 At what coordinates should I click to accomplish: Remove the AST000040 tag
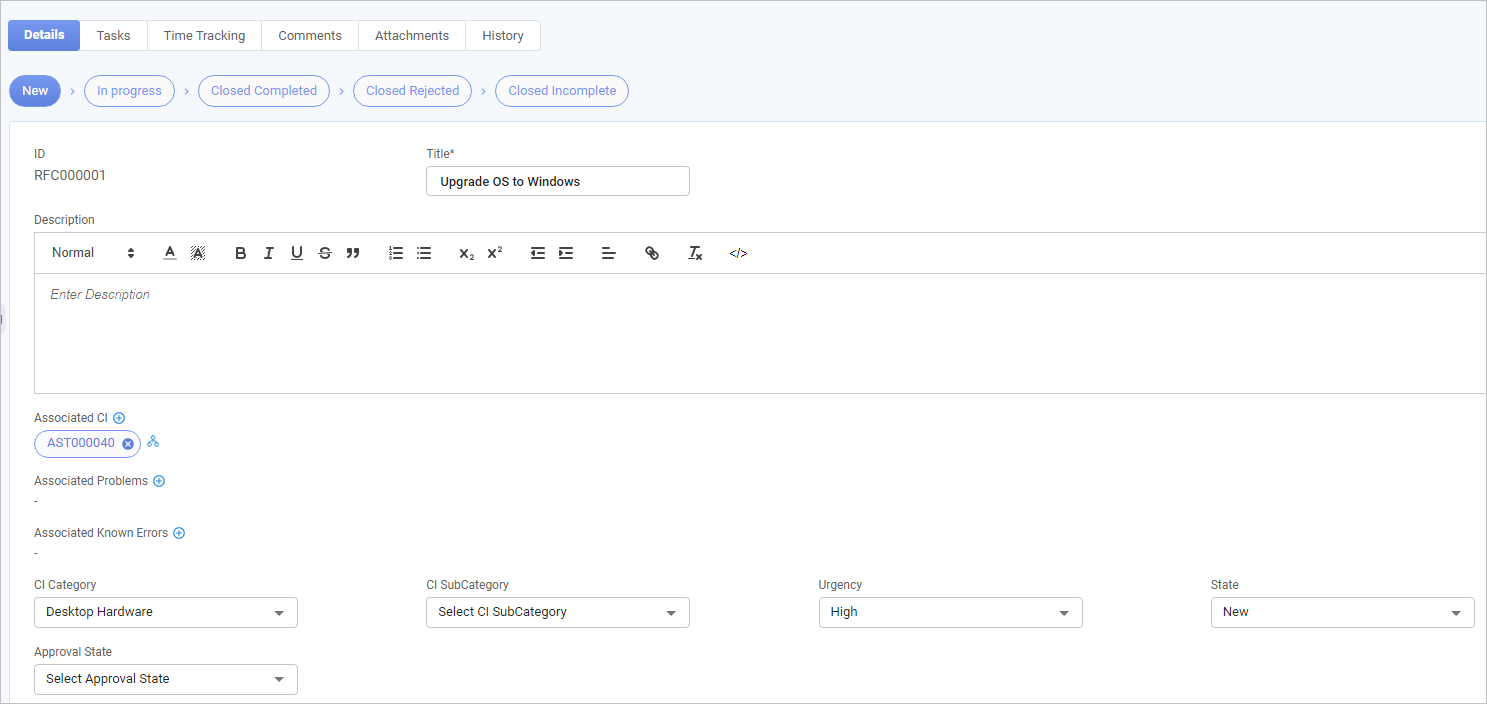click(x=128, y=444)
